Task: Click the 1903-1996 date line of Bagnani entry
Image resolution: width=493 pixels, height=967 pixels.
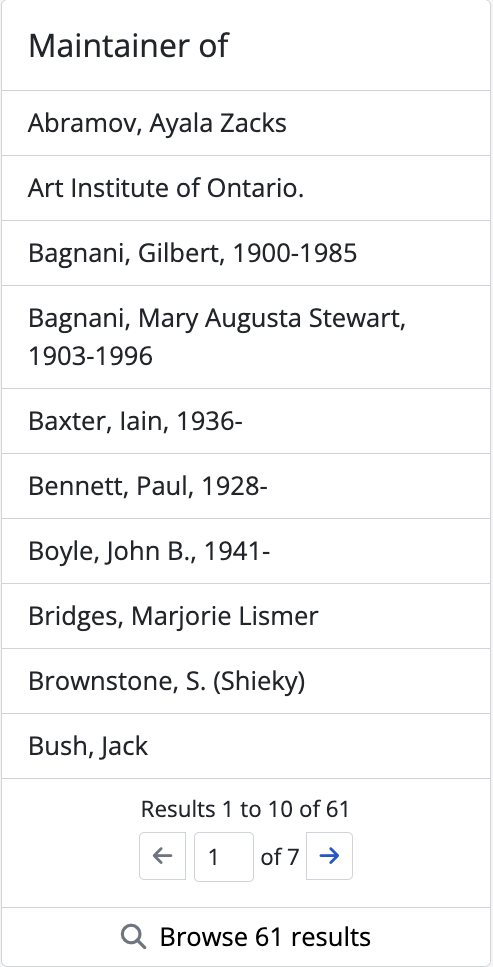Action: [91, 356]
